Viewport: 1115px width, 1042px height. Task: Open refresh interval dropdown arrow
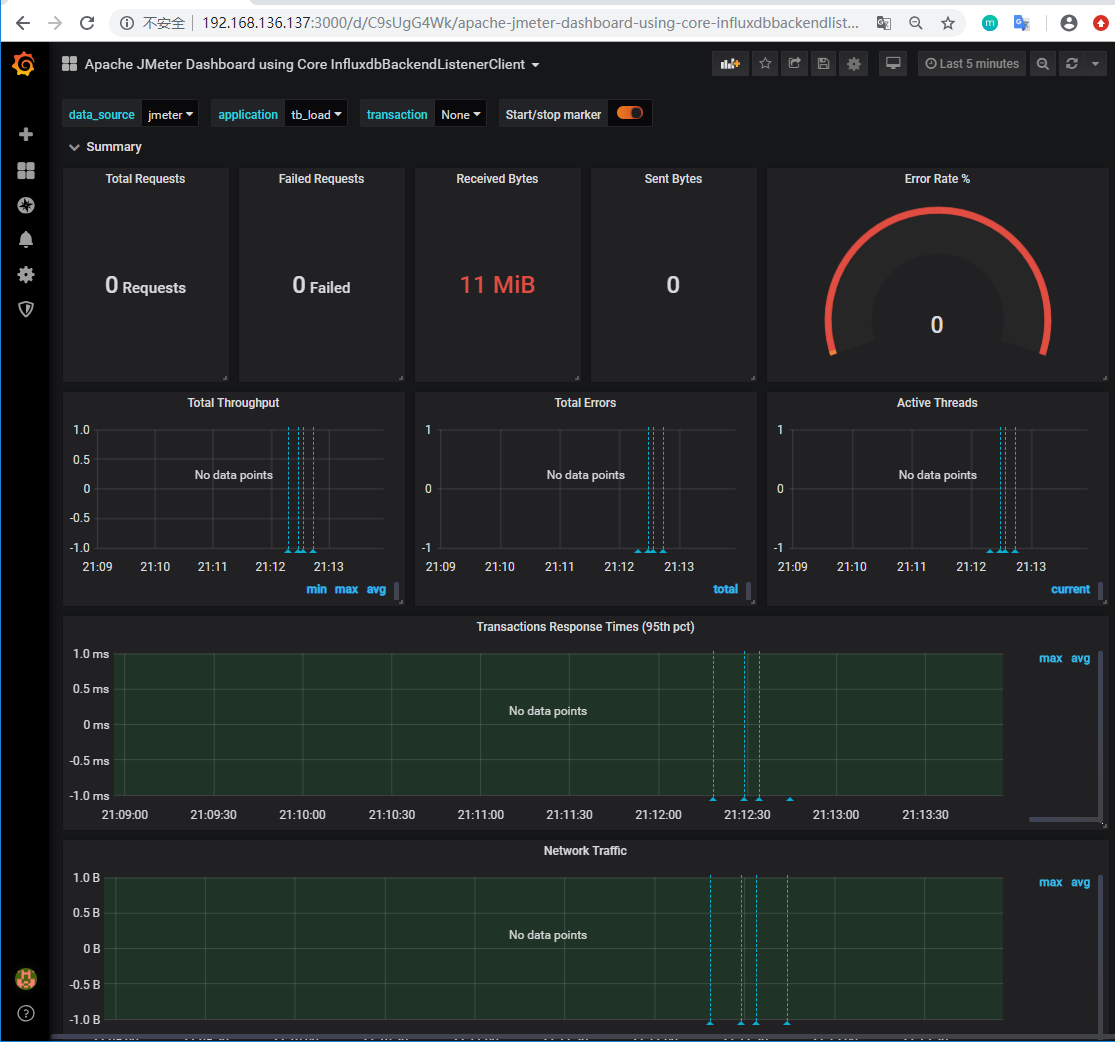tap(1096, 64)
